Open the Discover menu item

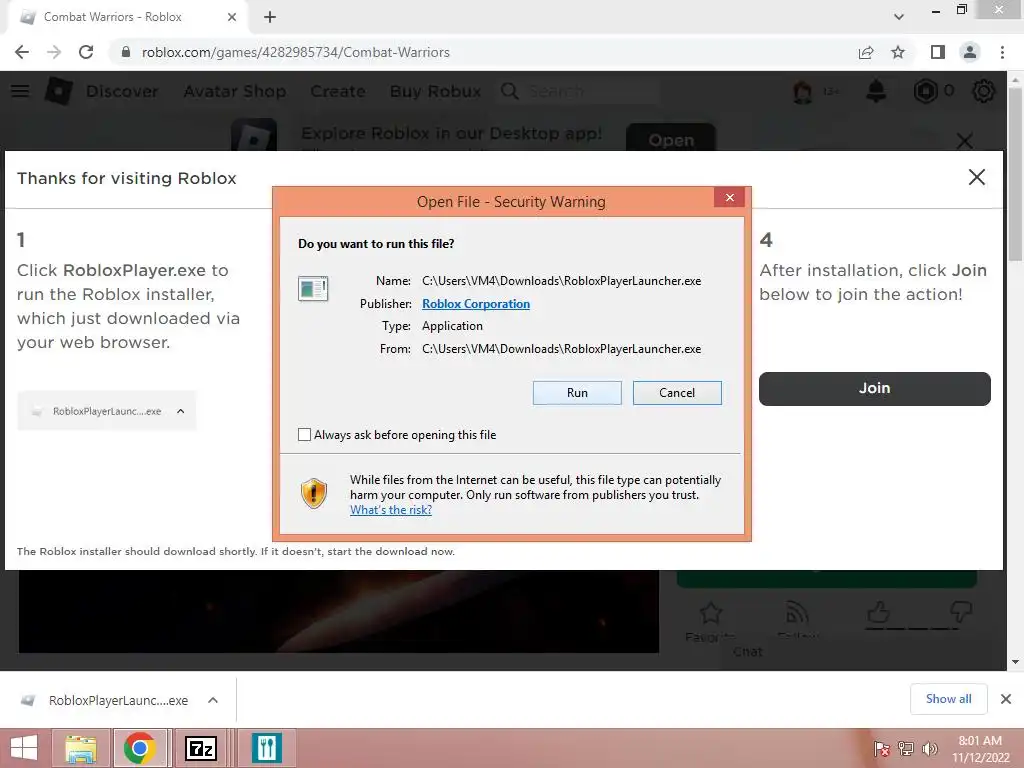pyautogui.click(x=122, y=91)
